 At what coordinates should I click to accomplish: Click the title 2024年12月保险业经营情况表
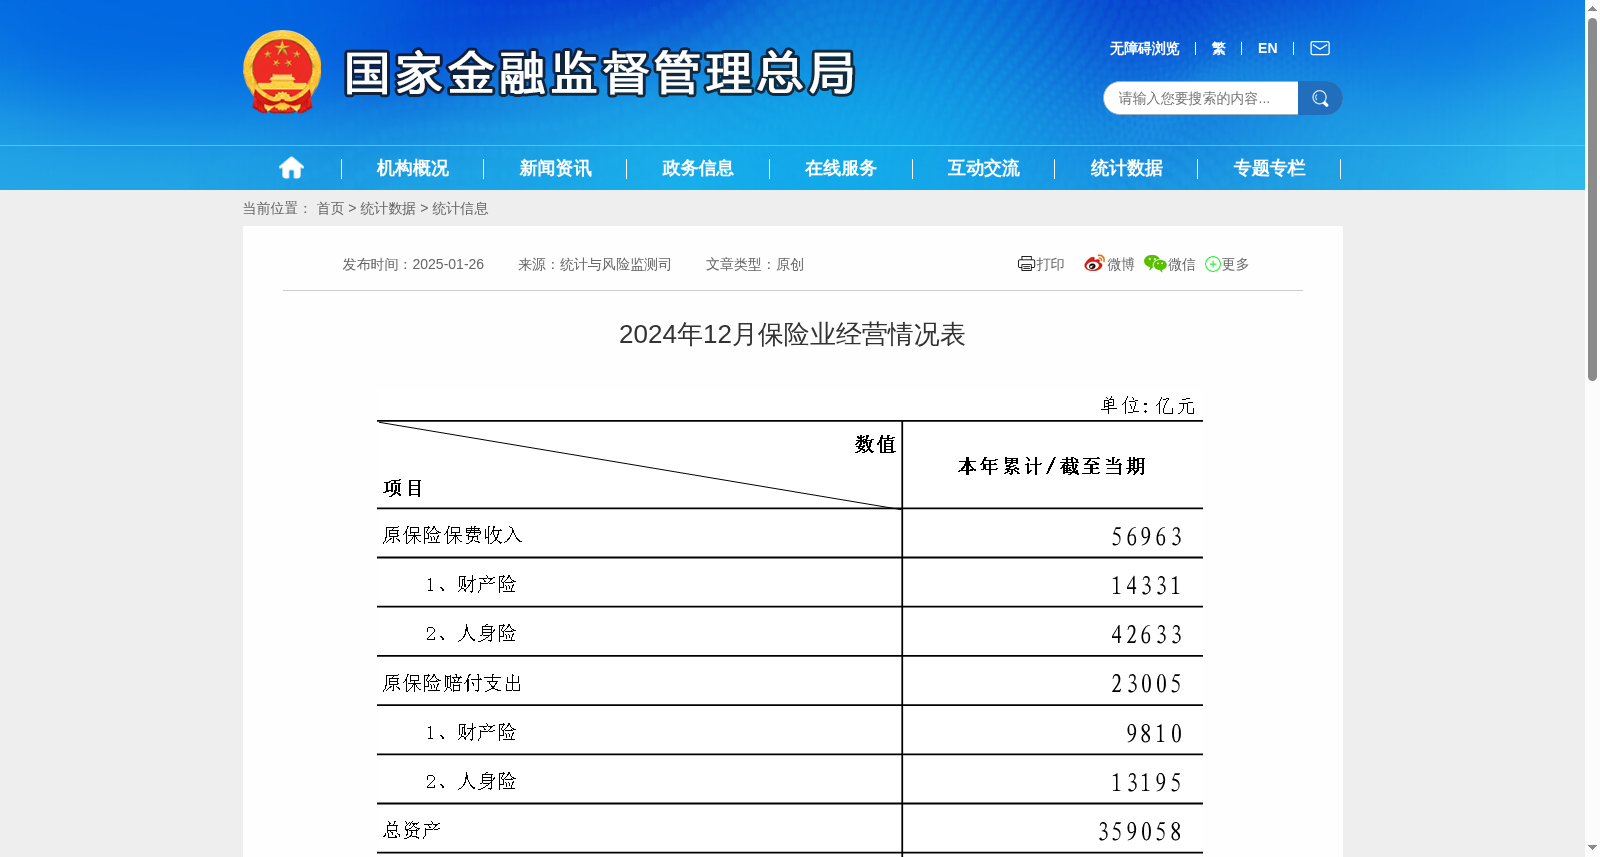[x=792, y=334]
